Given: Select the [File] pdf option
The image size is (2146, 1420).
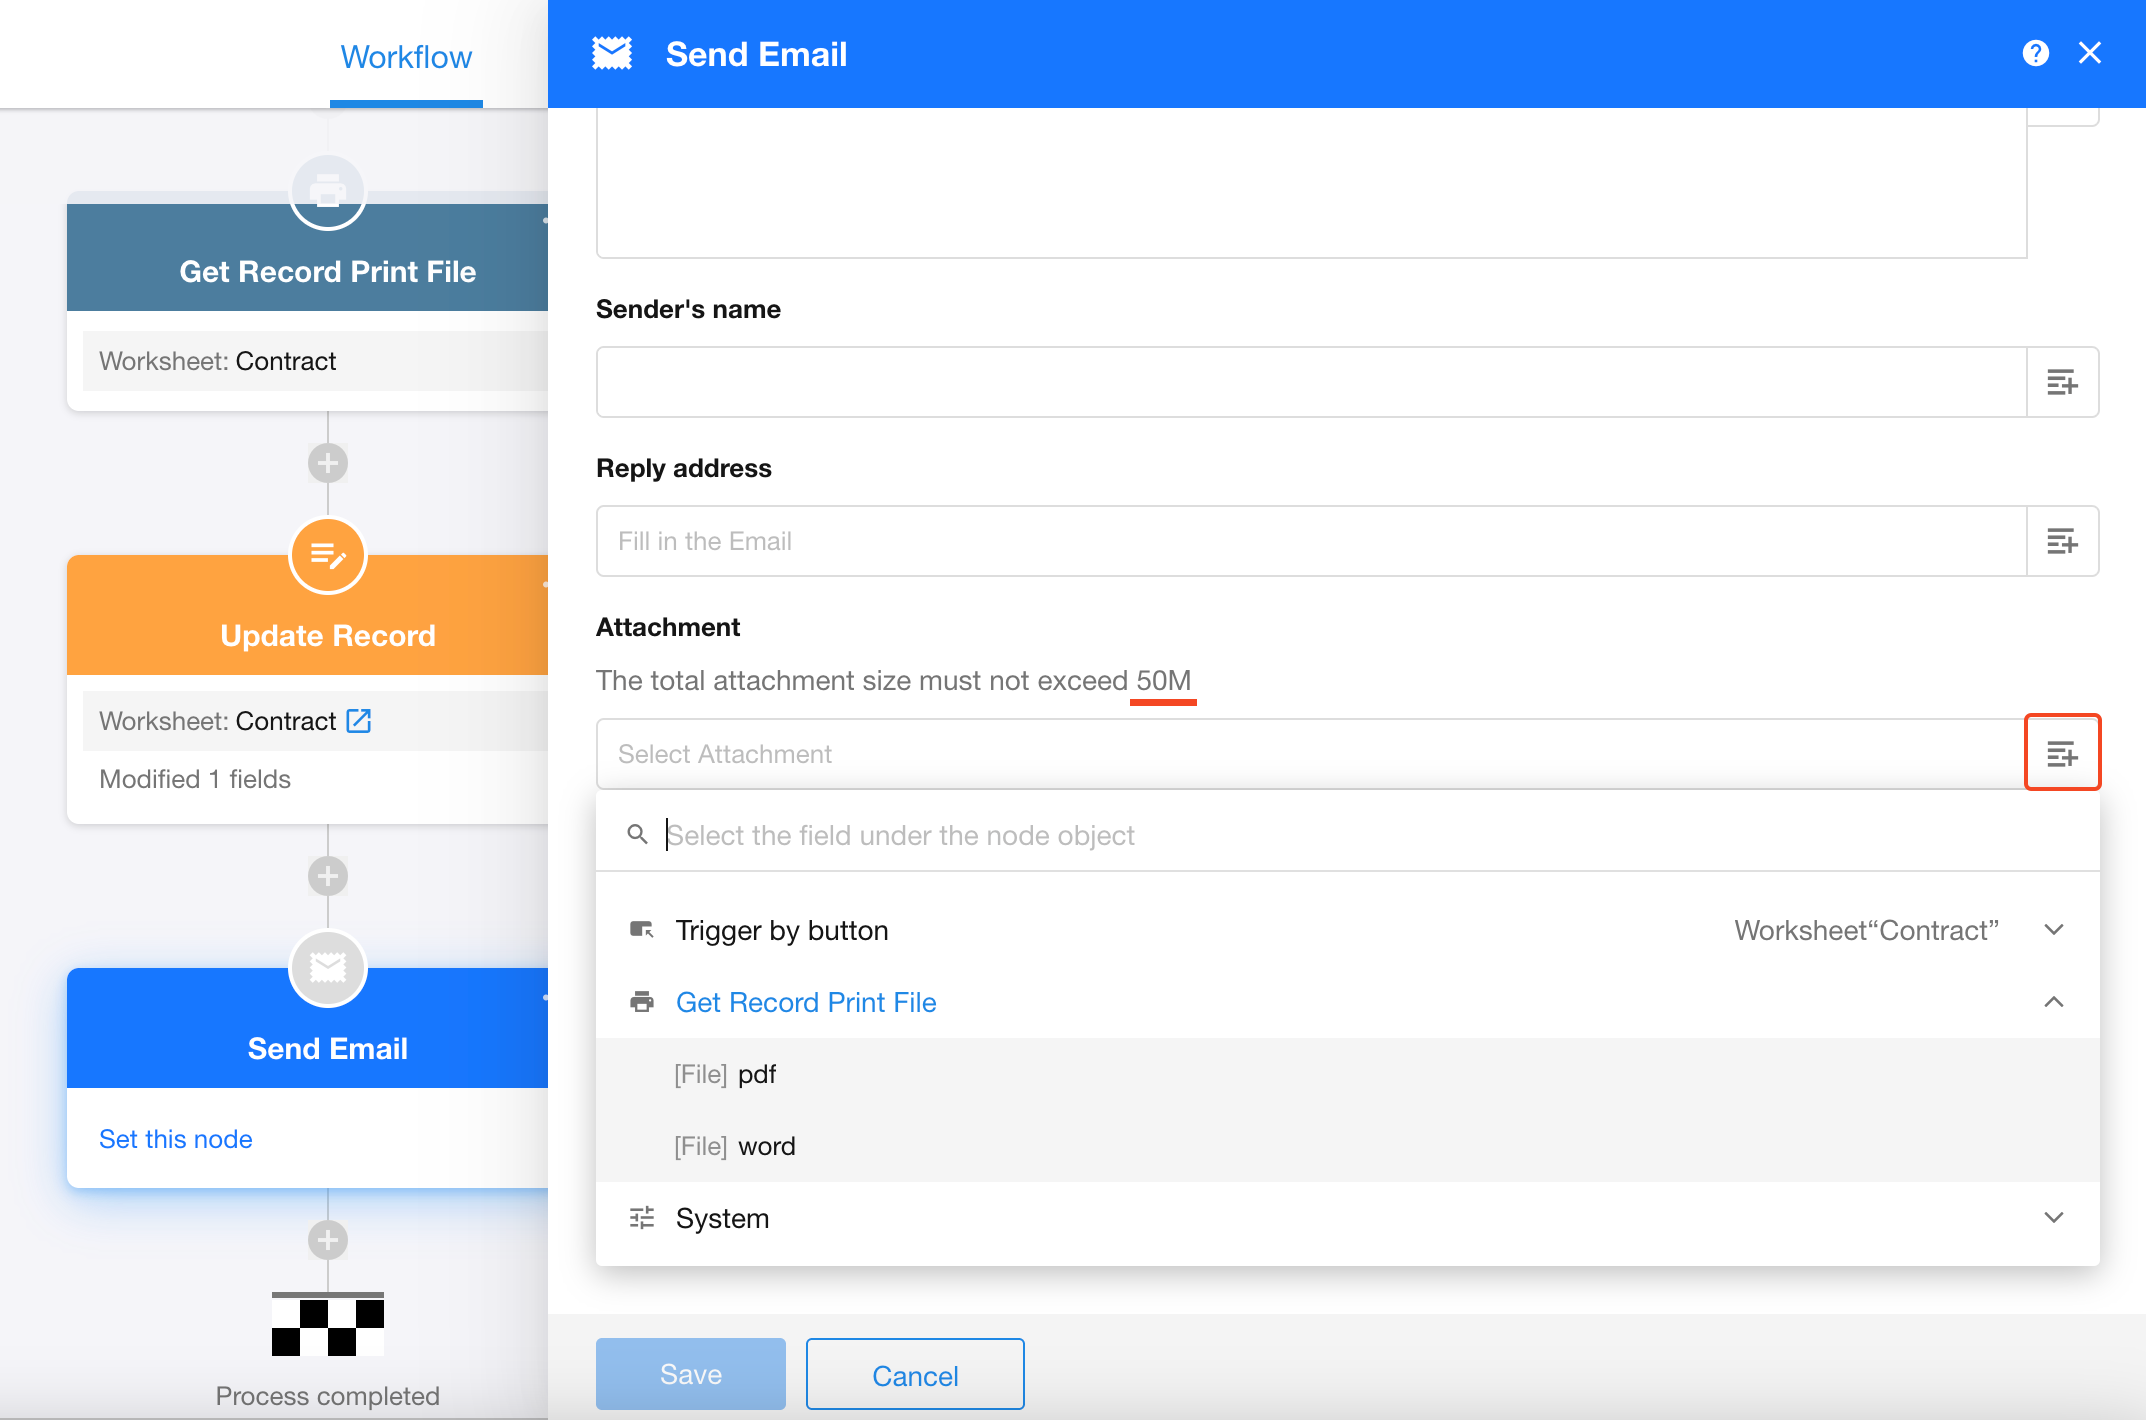Looking at the screenshot, I should (726, 1074).
